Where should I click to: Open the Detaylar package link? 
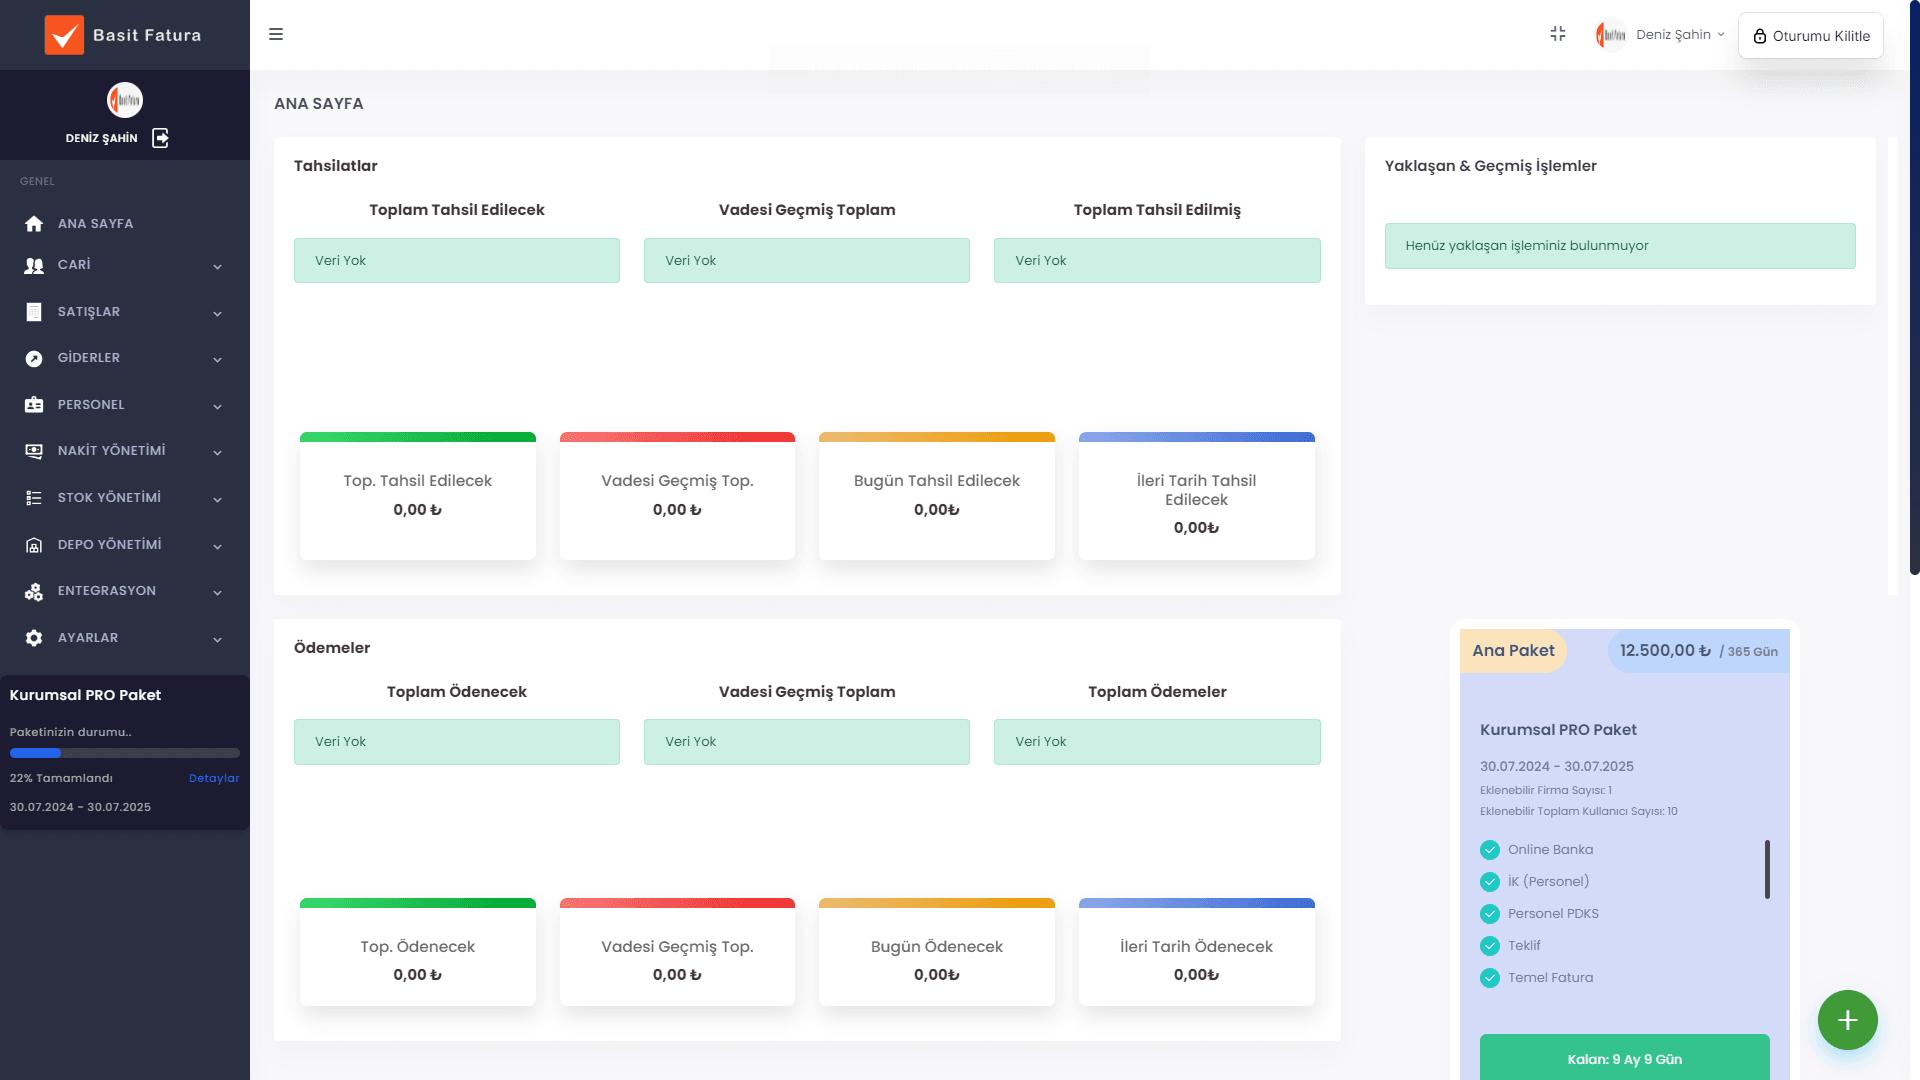point(214,778)
